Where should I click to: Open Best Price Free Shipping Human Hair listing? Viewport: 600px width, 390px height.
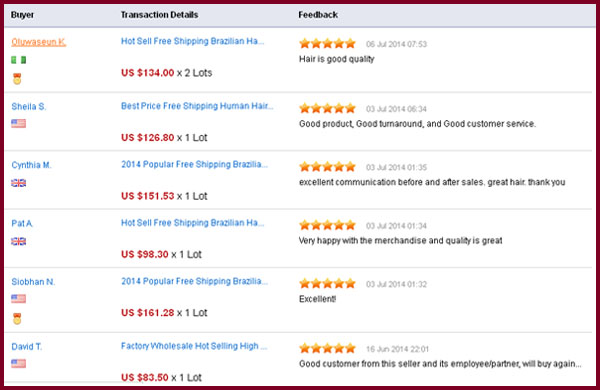coord(197,106)
